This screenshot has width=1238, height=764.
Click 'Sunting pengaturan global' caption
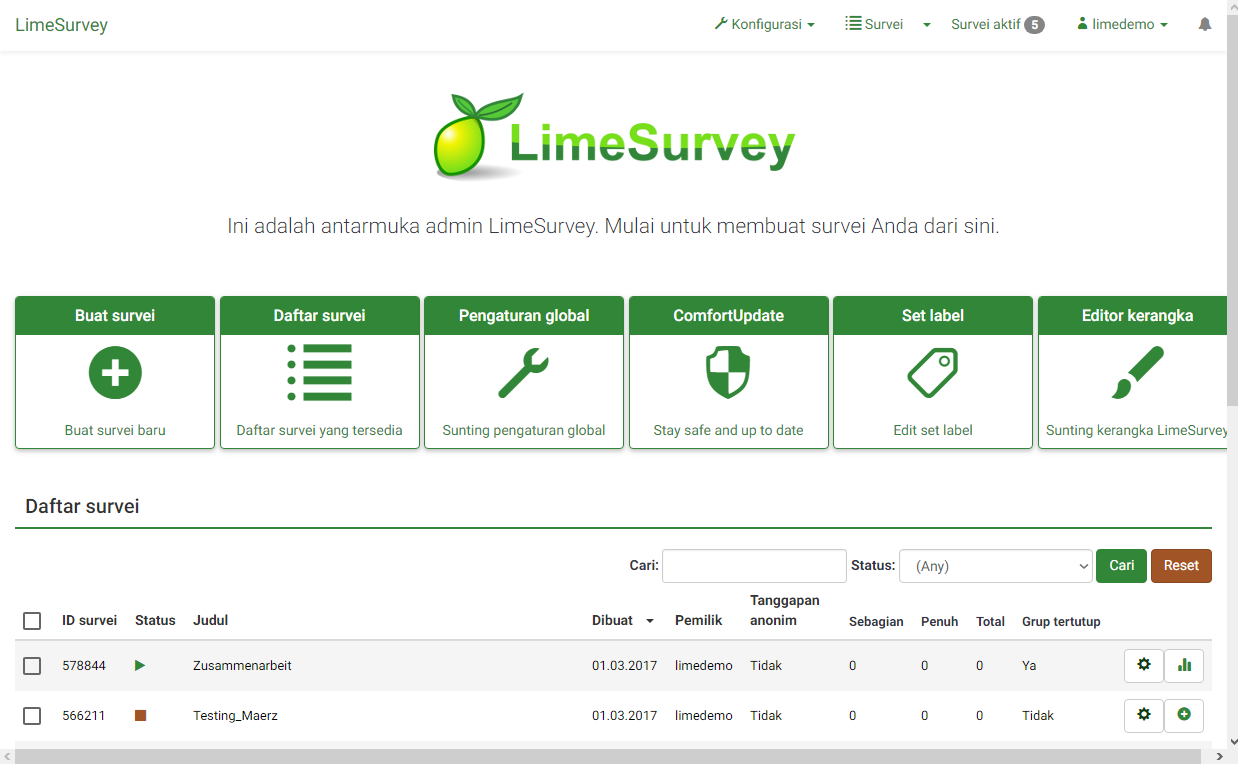pos(524,430)
